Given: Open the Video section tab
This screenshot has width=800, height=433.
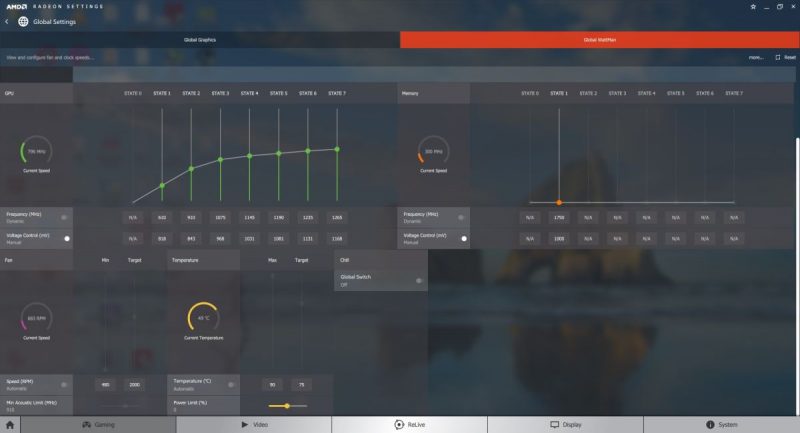Looking at the screenshot, I should coord(254,424).
